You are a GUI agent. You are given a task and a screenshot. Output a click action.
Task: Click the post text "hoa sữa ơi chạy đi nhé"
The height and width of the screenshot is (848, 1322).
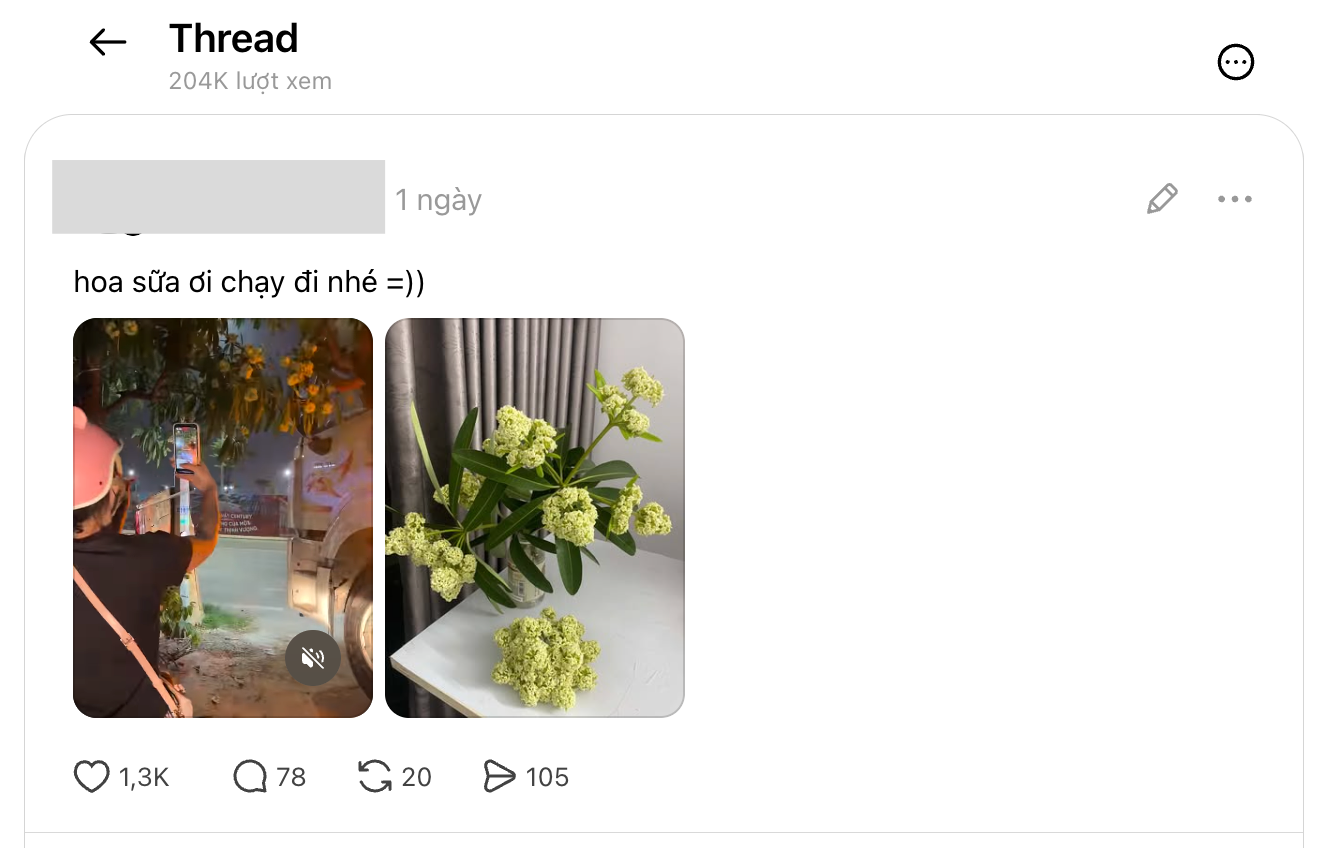(224, 283)
